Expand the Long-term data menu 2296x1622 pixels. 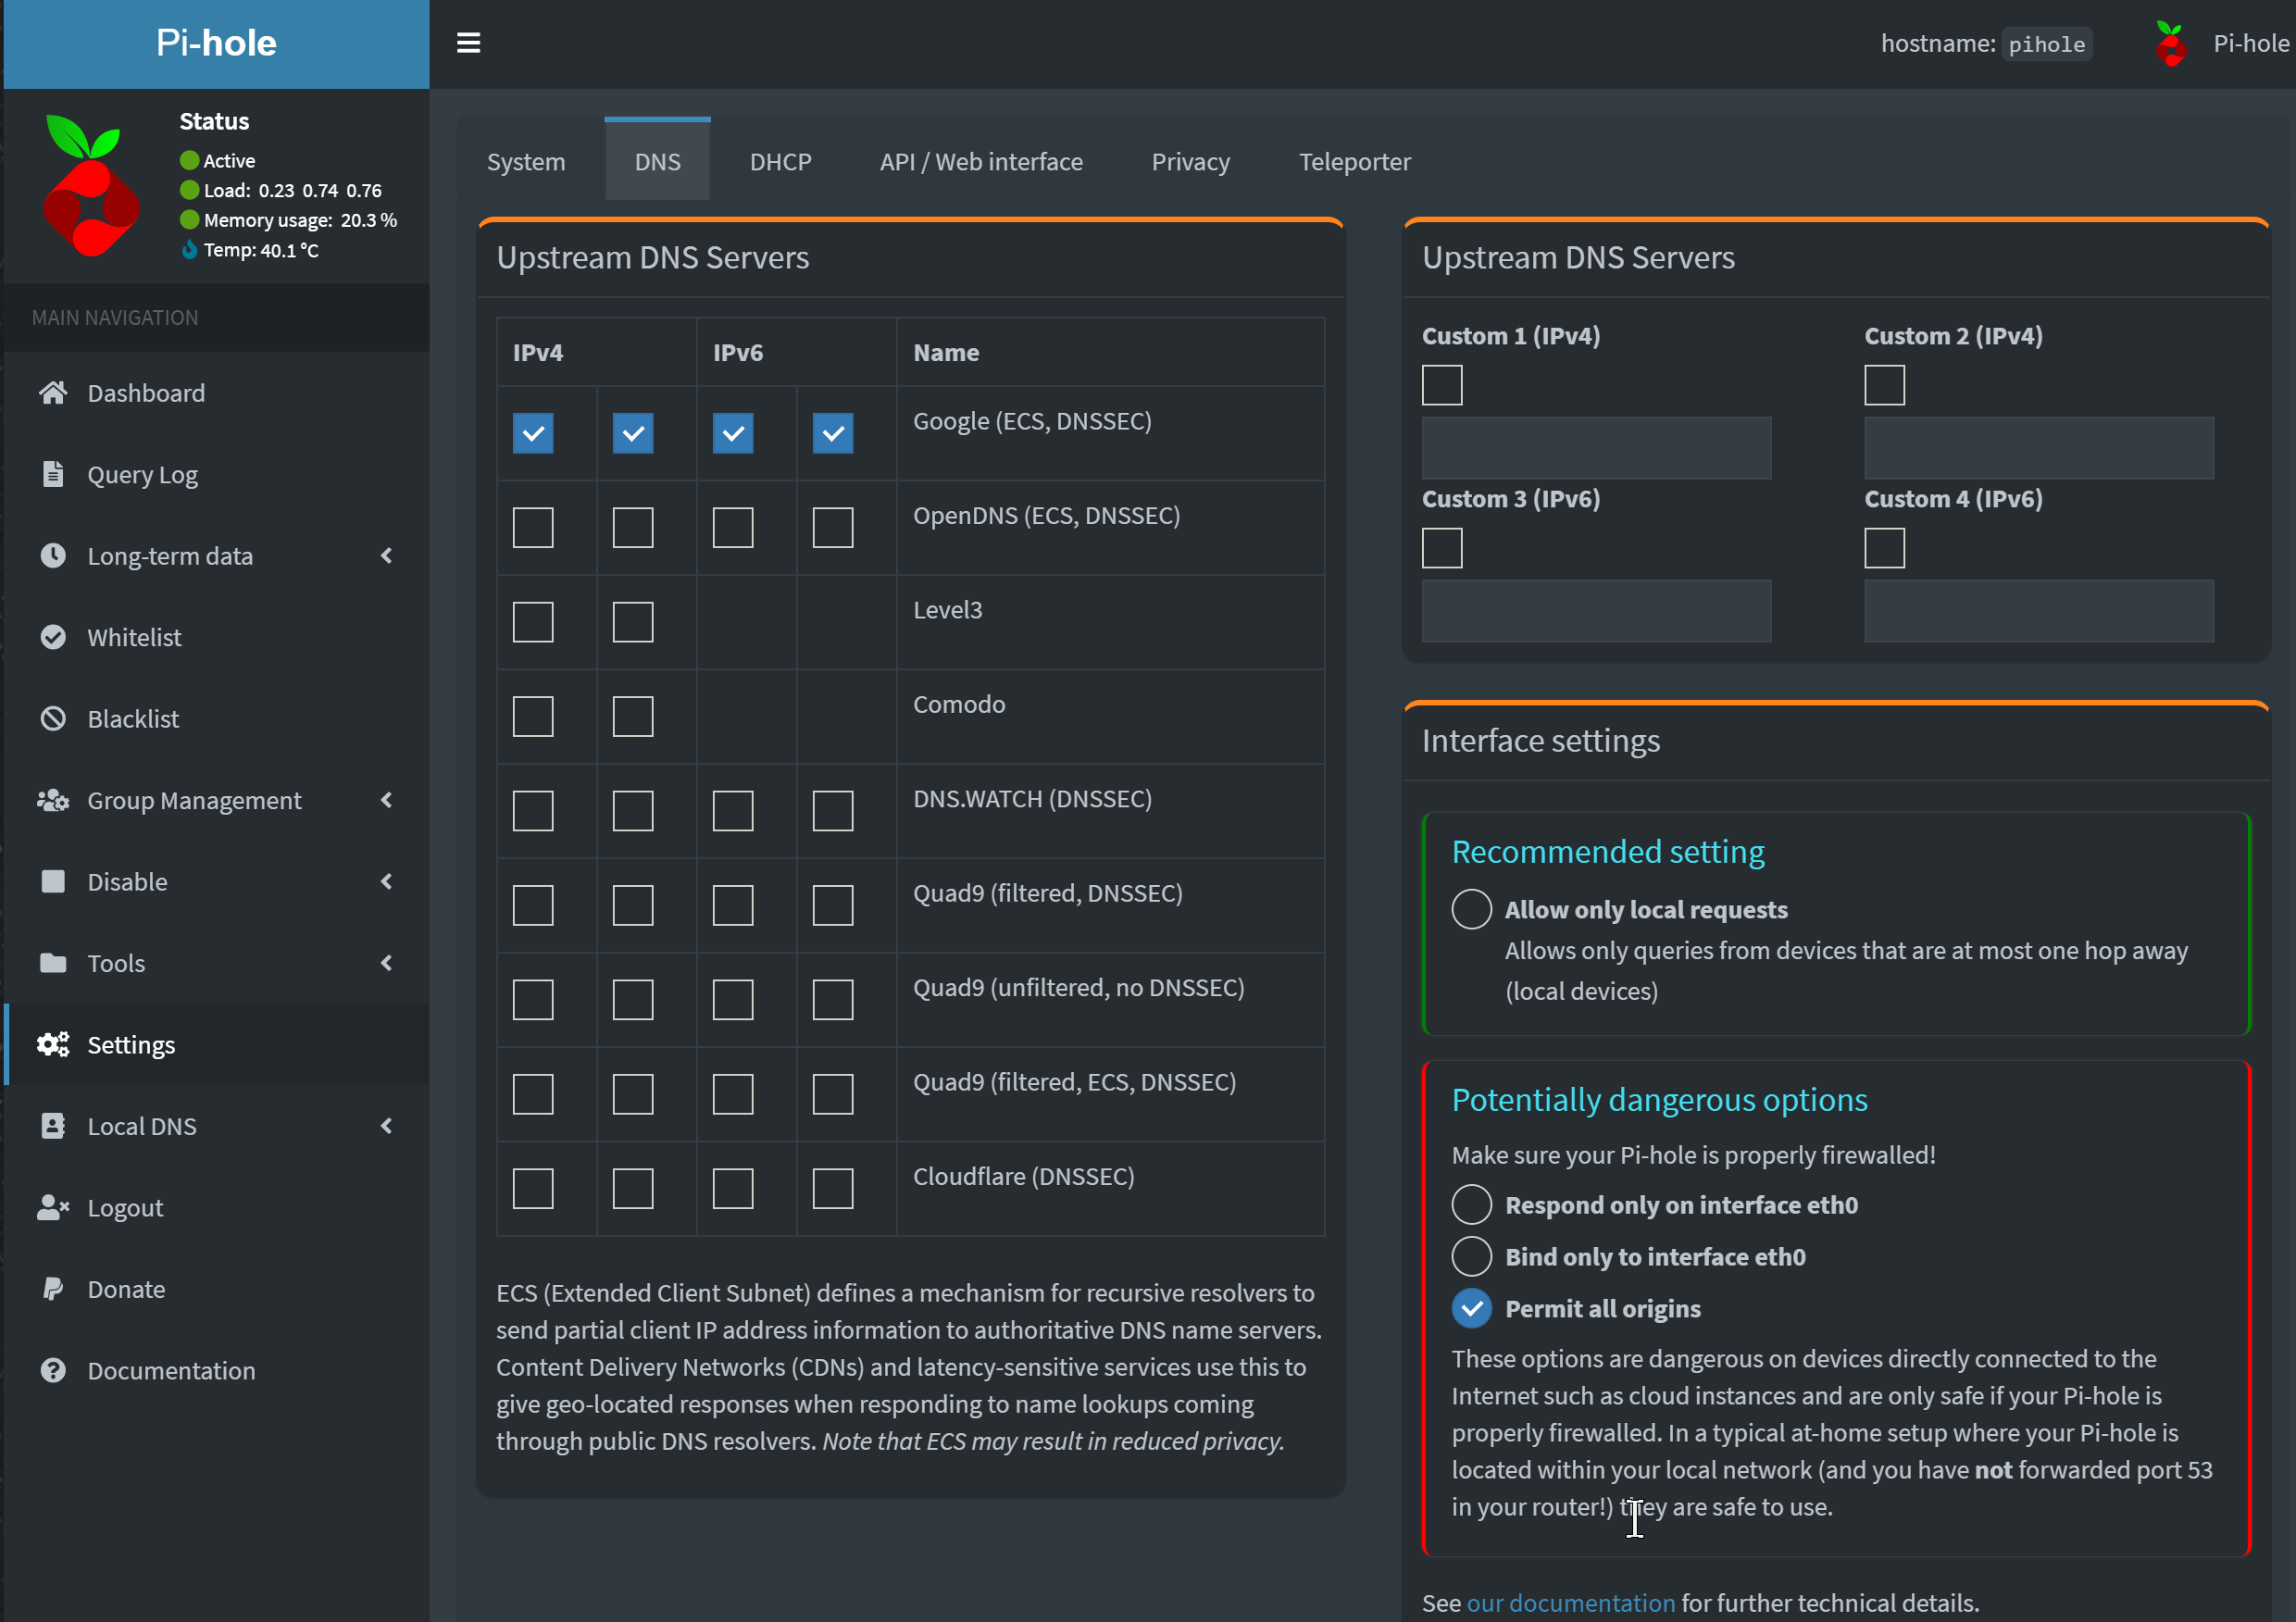387,556
